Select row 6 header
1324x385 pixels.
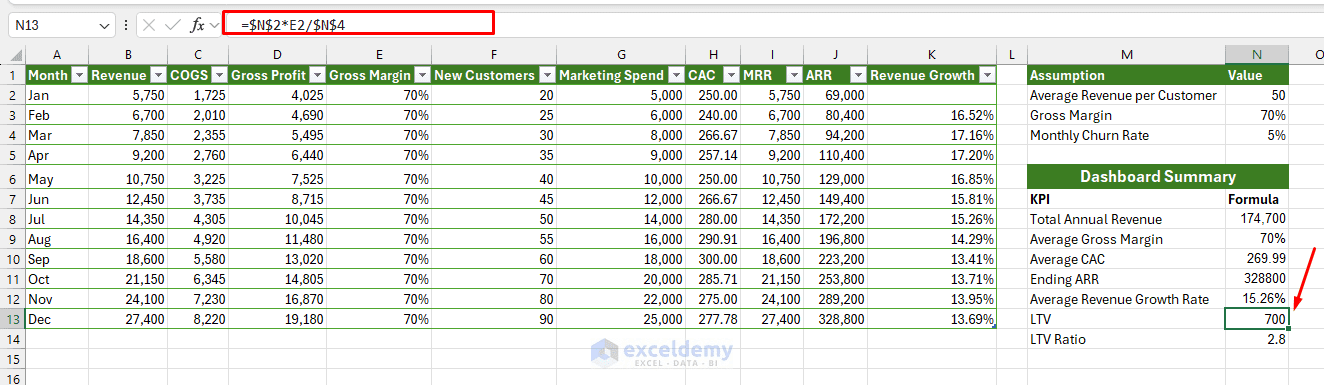point(13,179)
